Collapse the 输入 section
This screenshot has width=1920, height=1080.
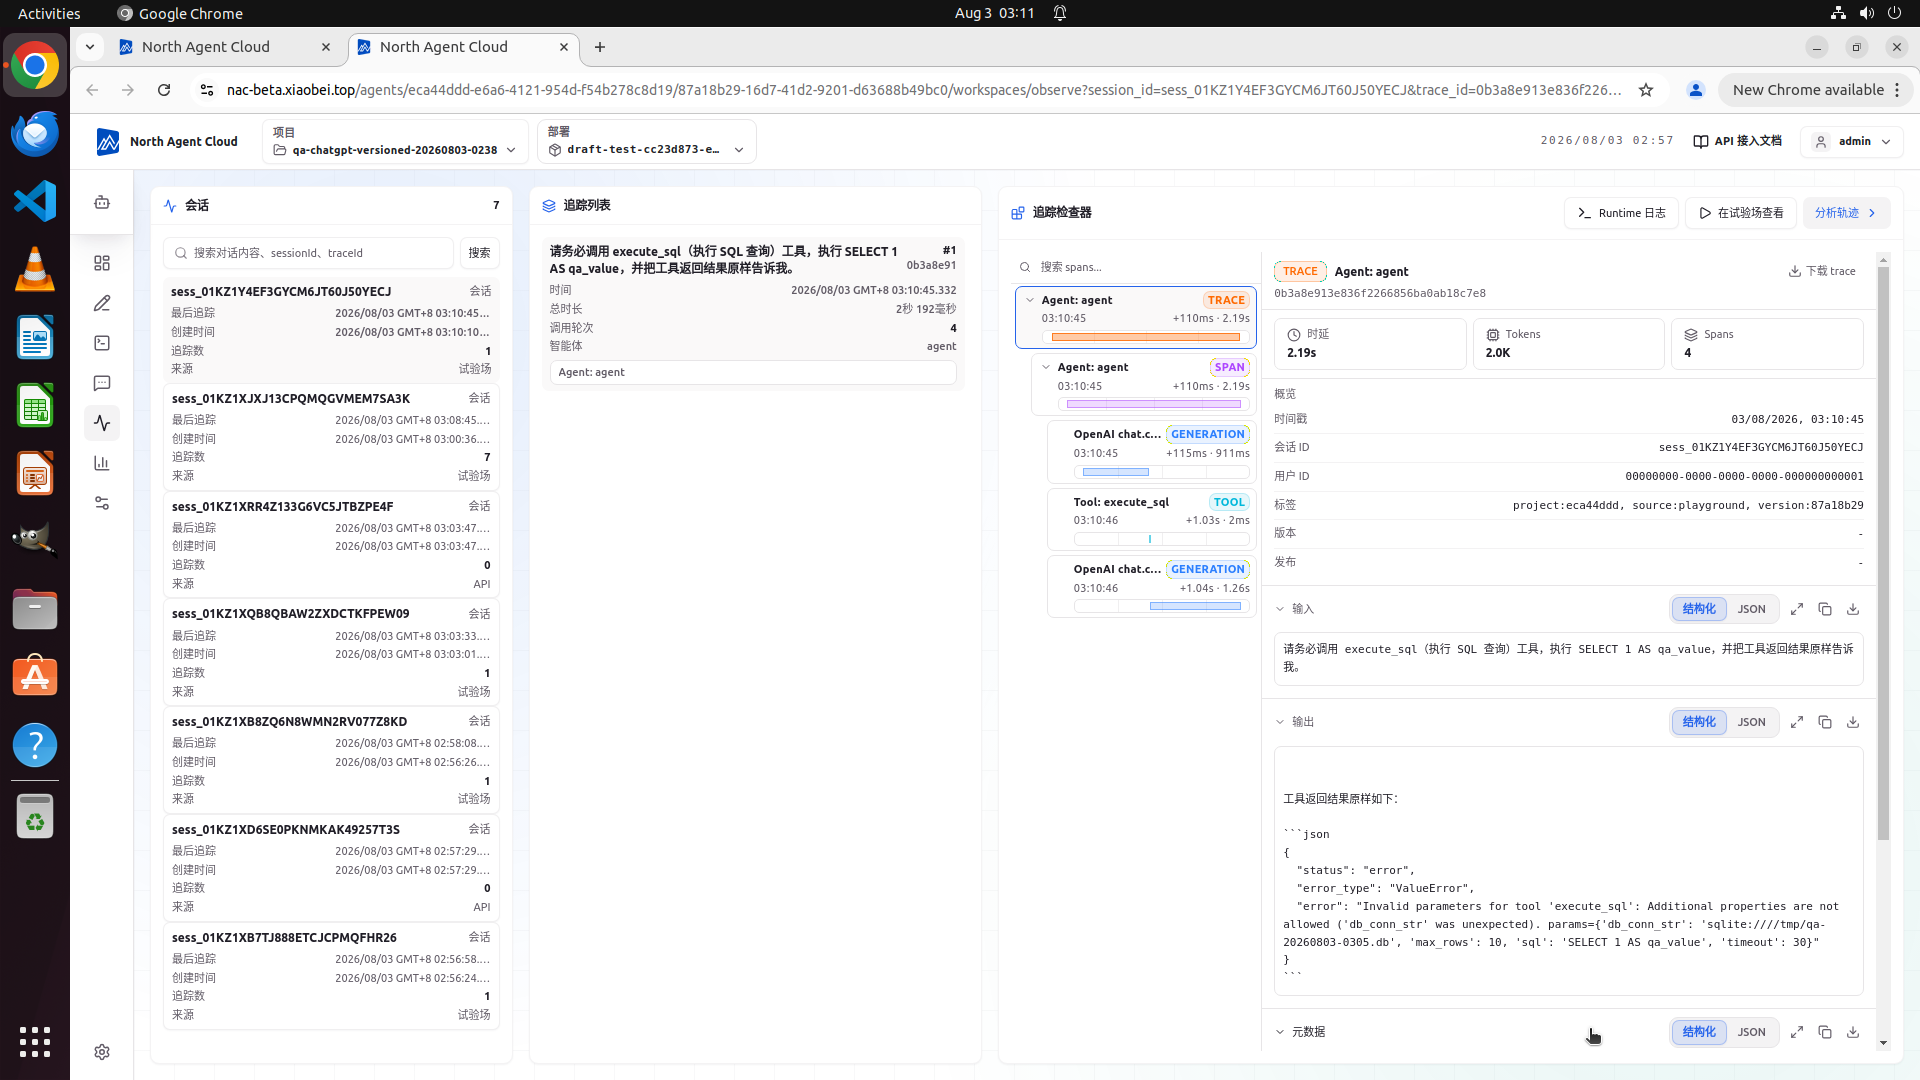point(1280,609)
